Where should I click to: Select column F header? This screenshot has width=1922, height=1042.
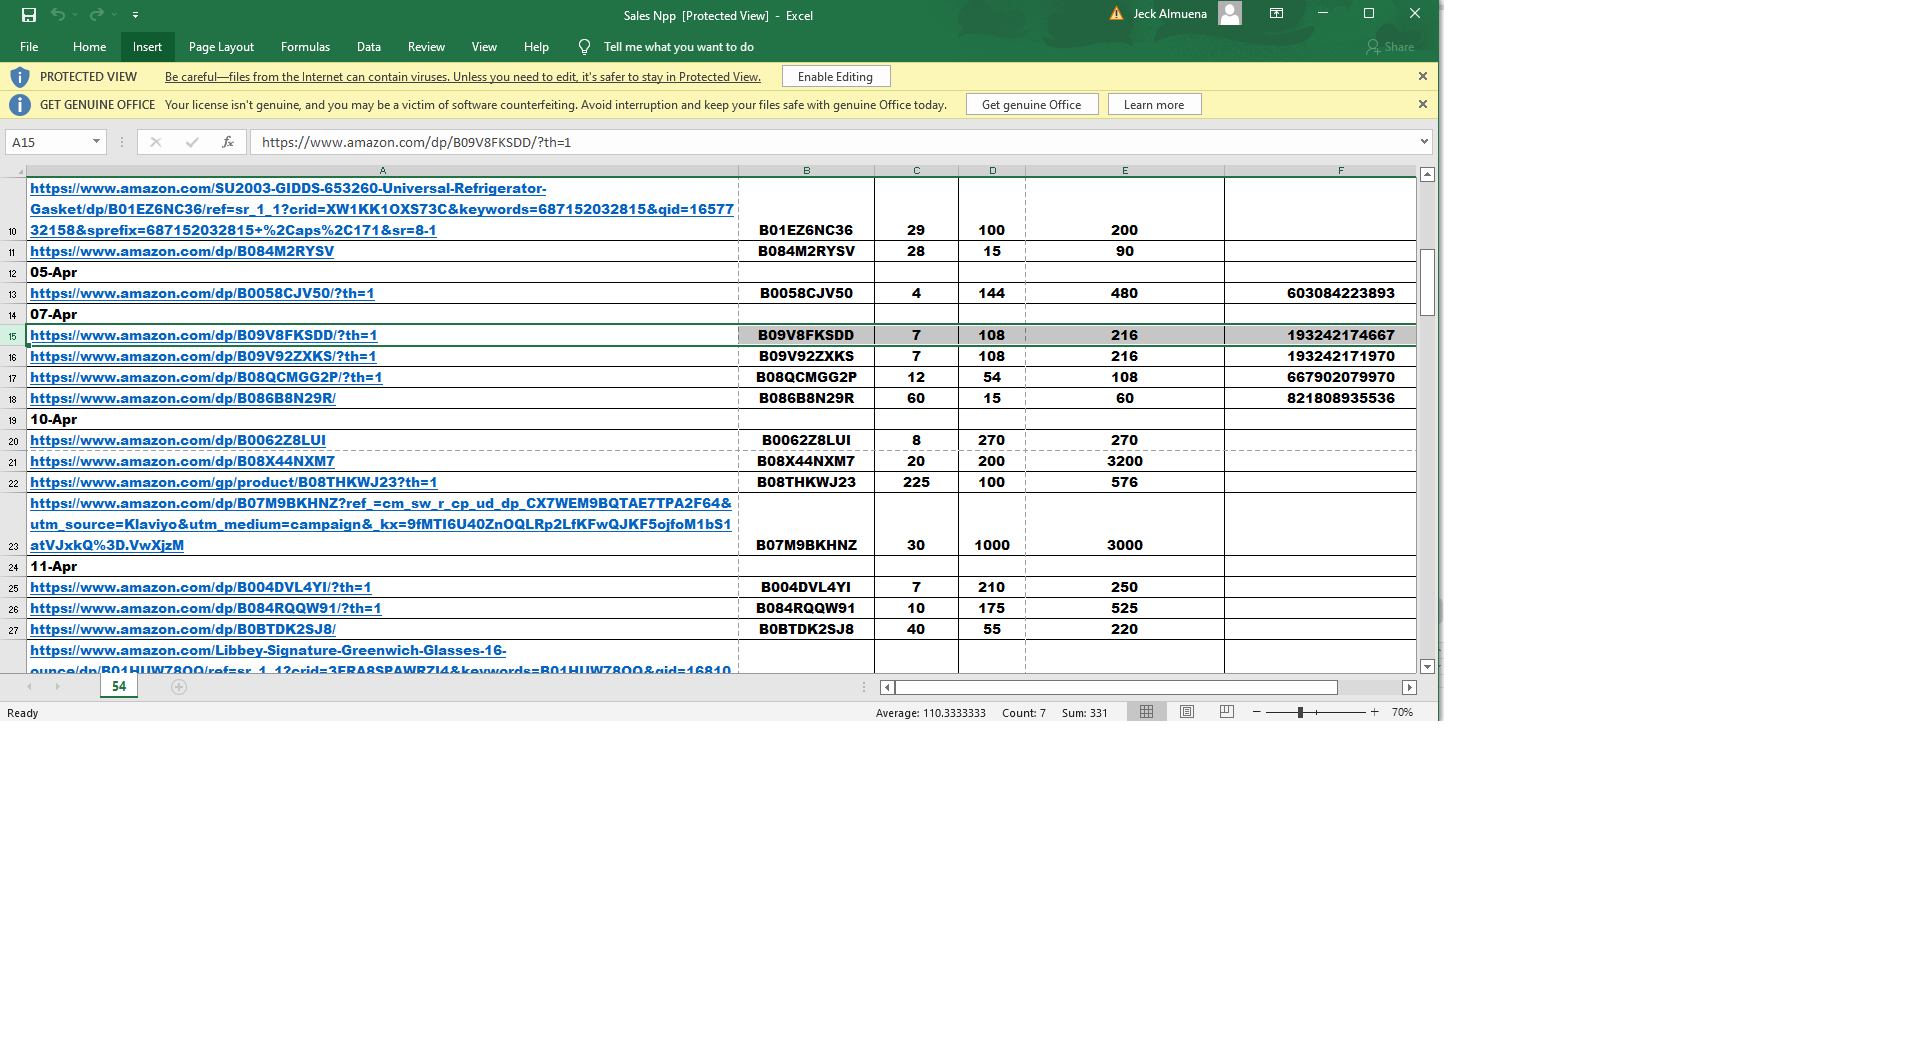coord(1341,171)
